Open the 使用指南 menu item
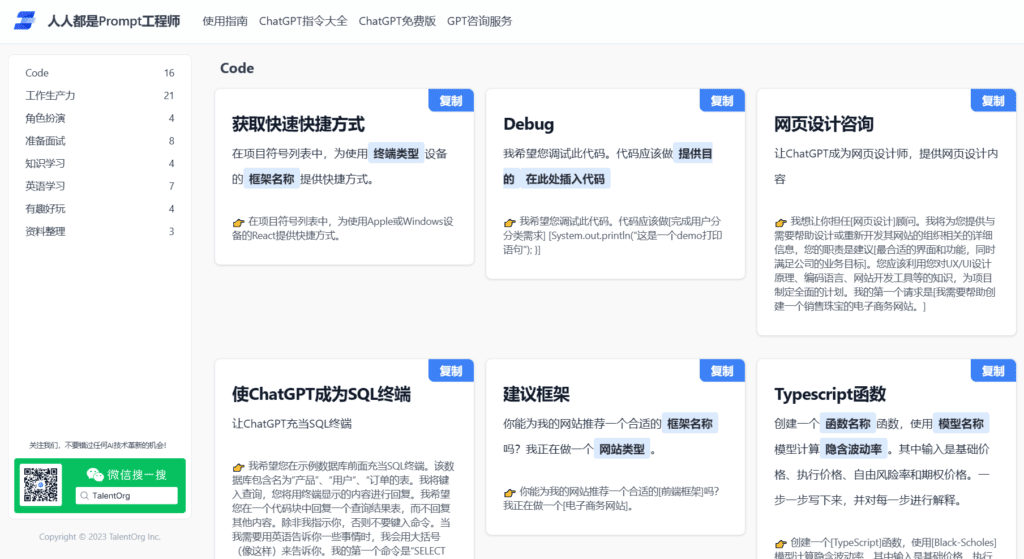The width and height of the screenshot is (1024, 559). (224, 21)
